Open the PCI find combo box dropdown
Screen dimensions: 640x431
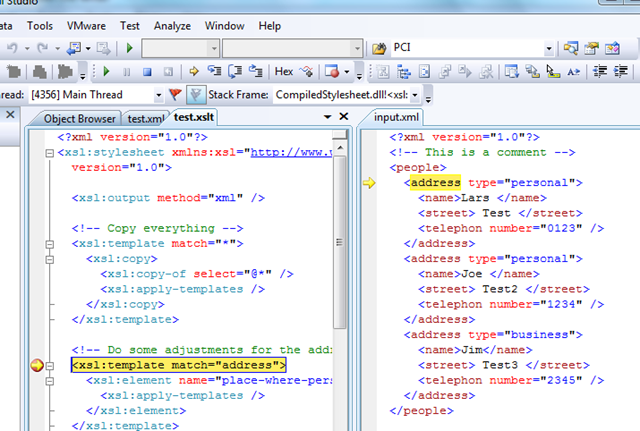pos(549,49)
